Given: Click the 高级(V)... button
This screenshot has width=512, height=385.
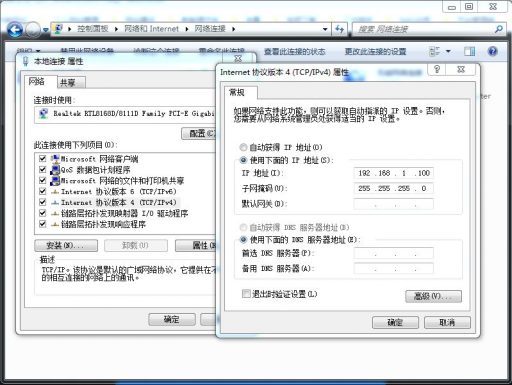Looking at the screenshot, I should [433, 296].
